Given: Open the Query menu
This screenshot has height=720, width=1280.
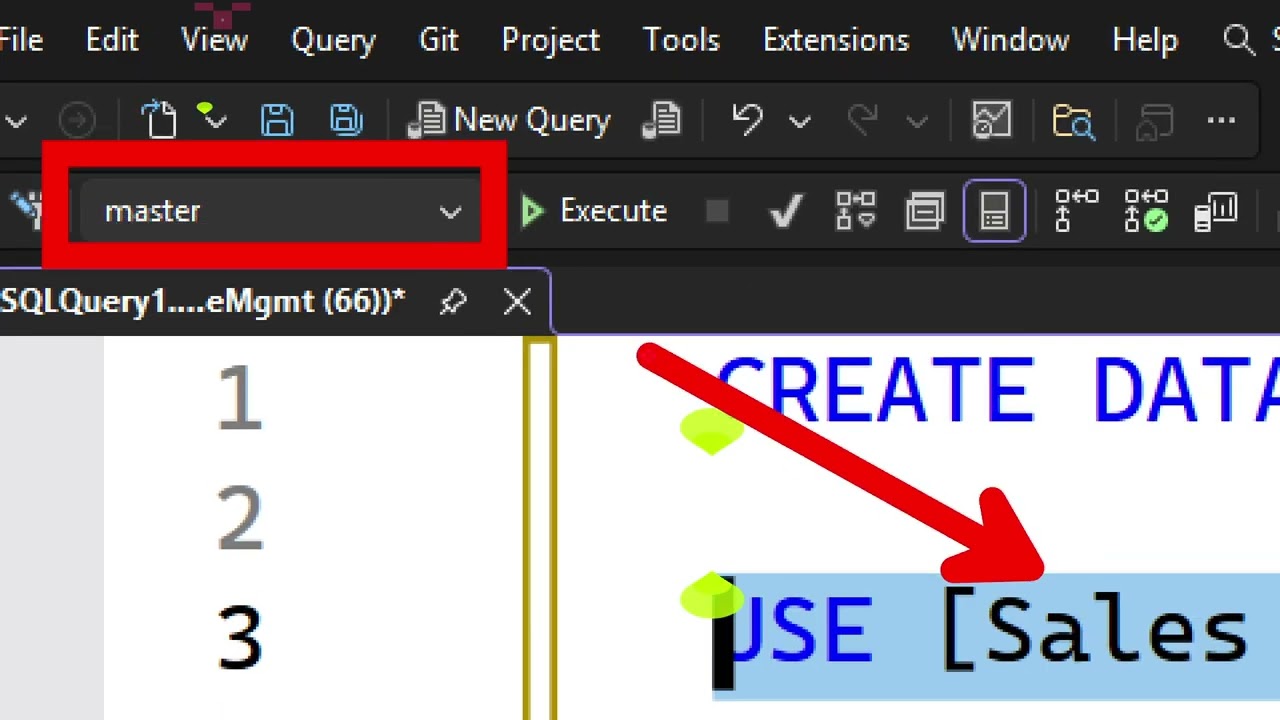Looking at the screenshot, I should 333,40.
